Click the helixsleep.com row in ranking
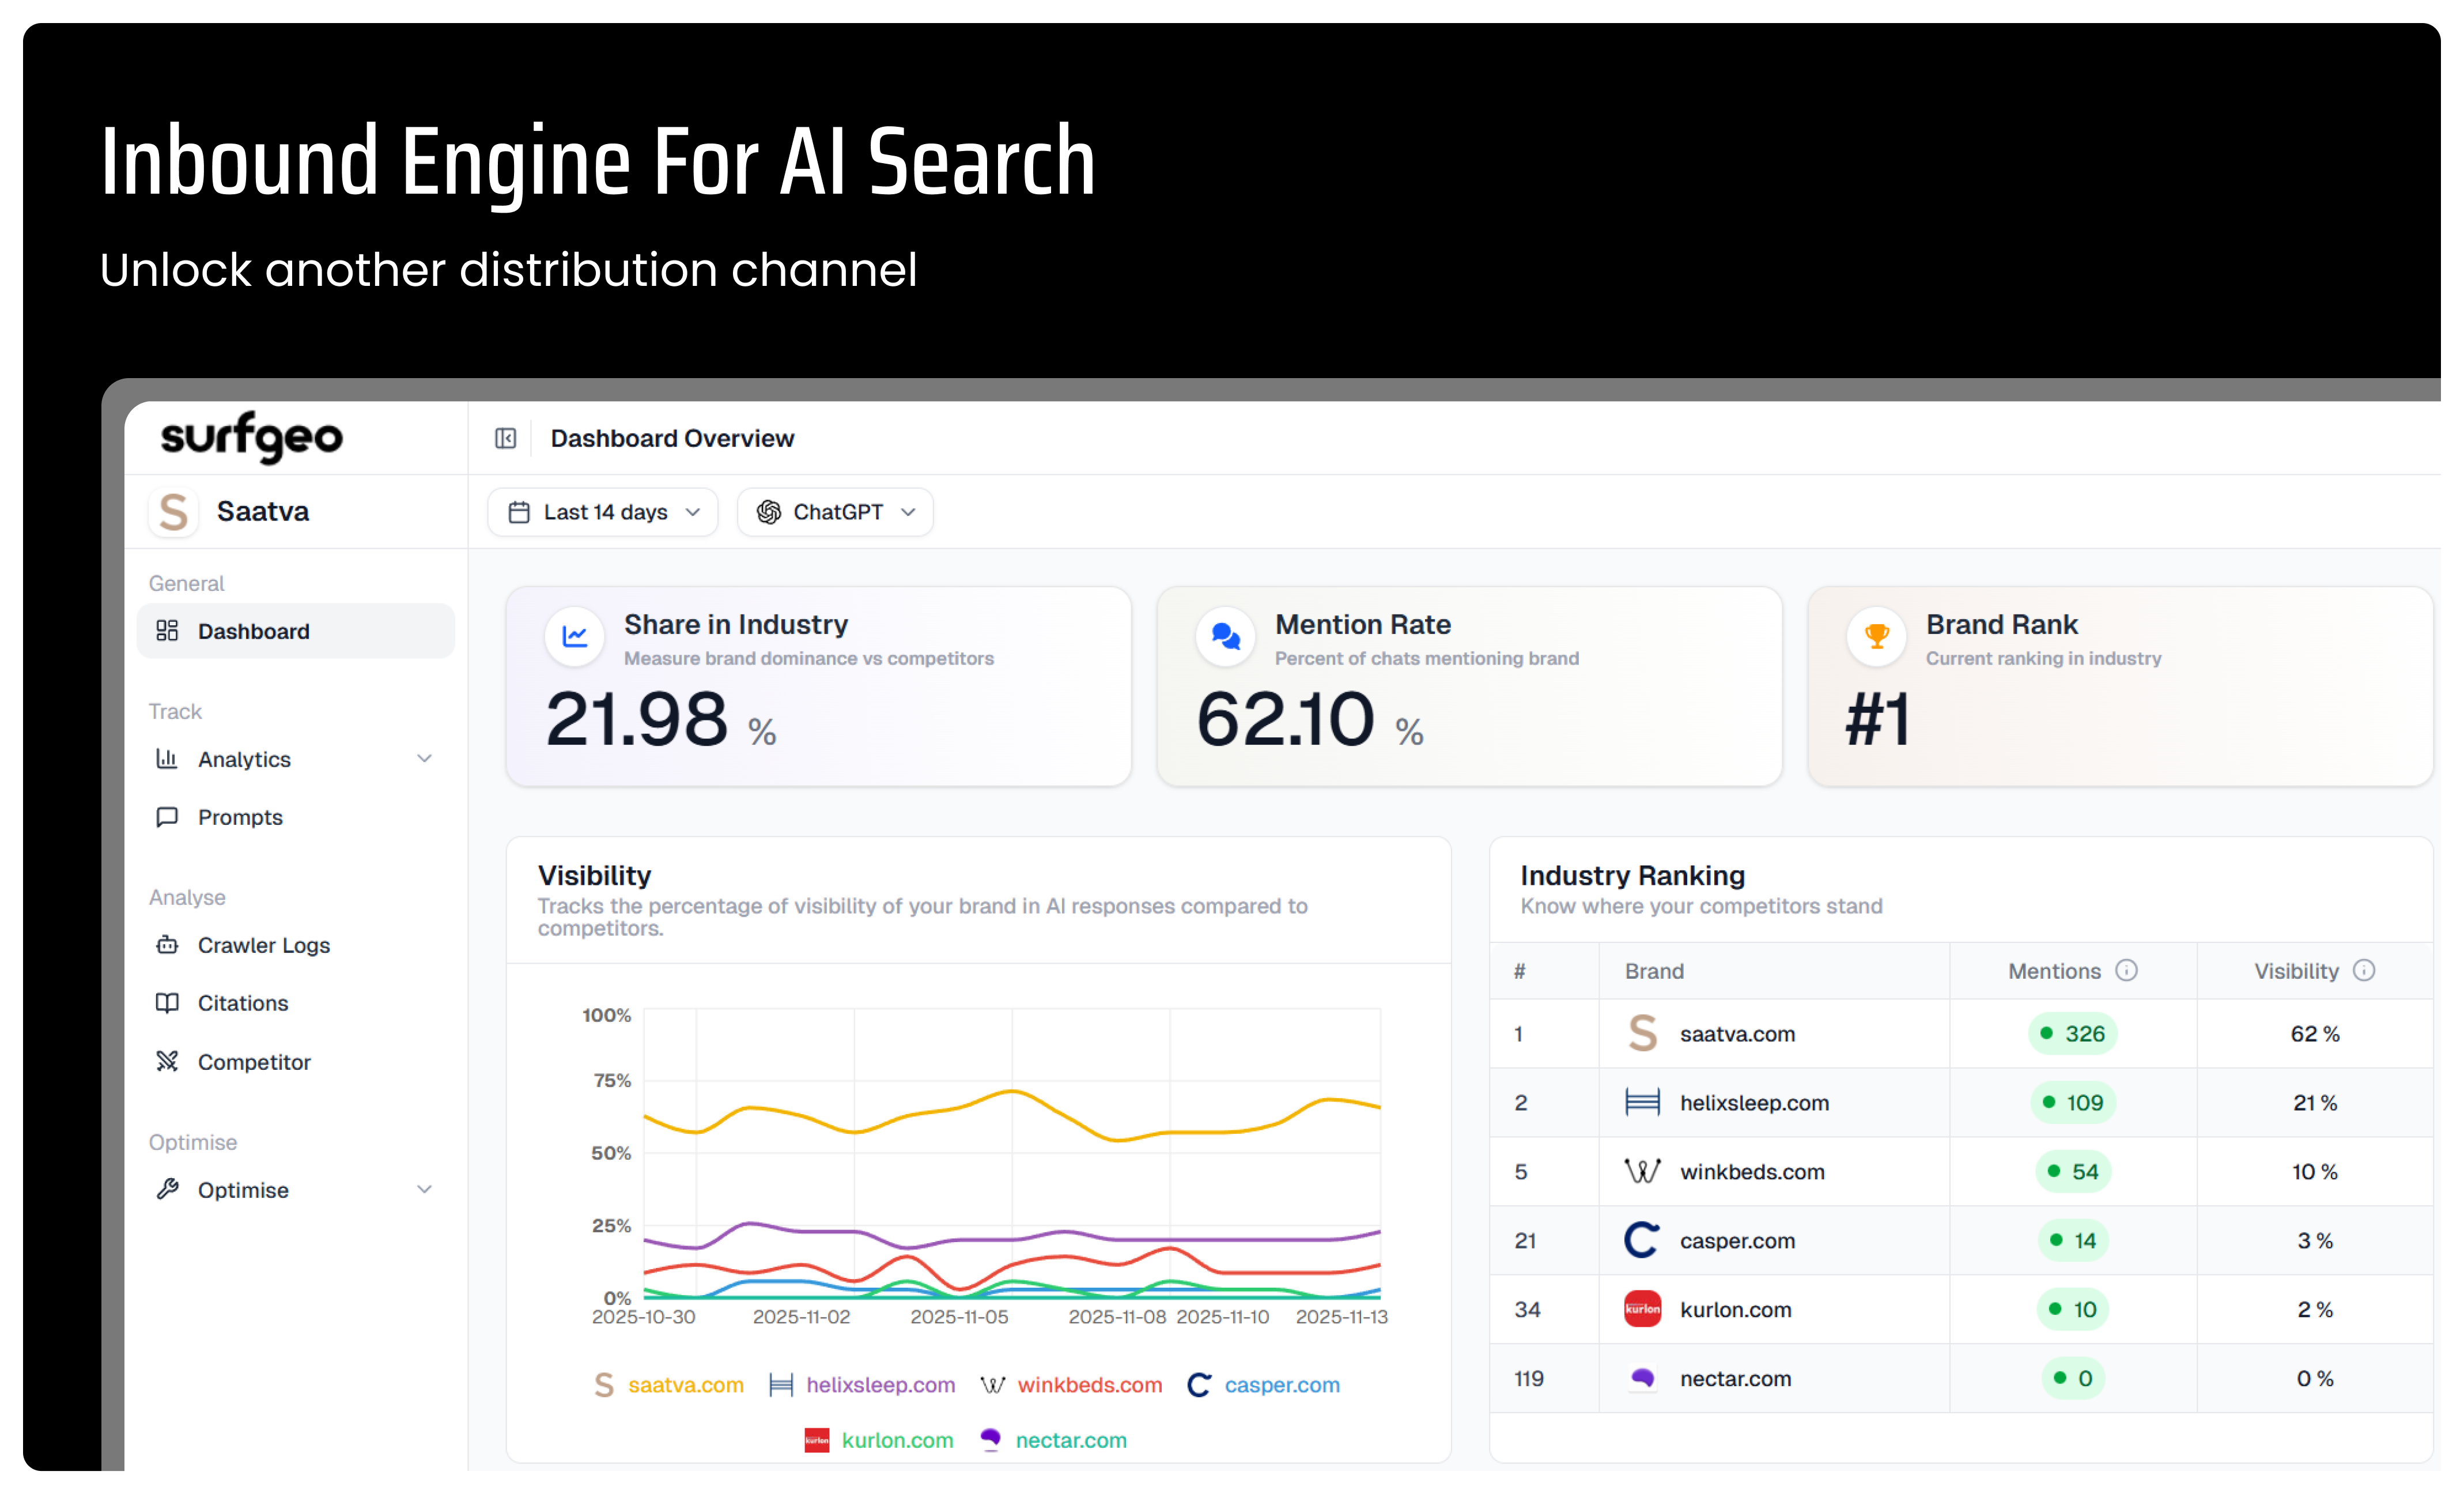The image size is (2464, 1494). click(1754, 1103)
